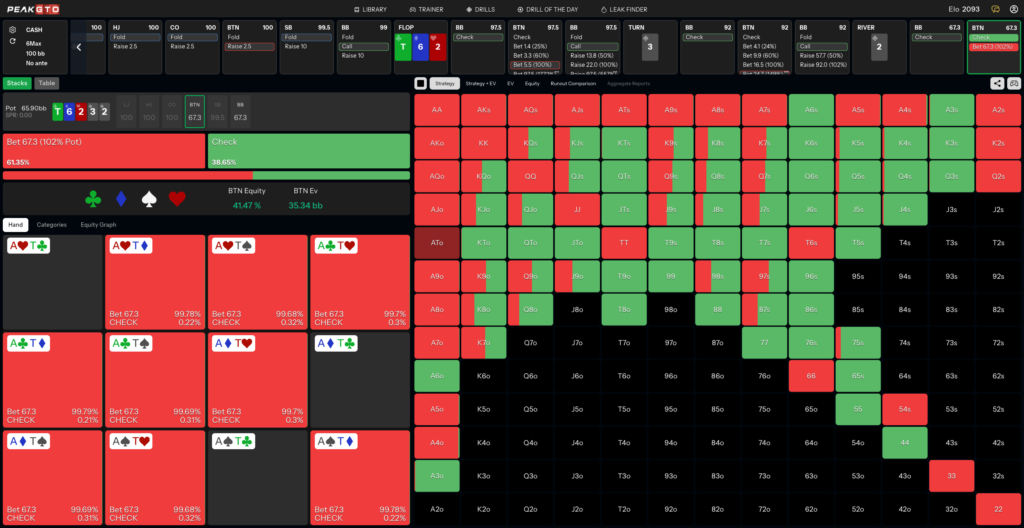Open the Library menu
This screenshot has height=528, width=1024.
click(370, 9)
